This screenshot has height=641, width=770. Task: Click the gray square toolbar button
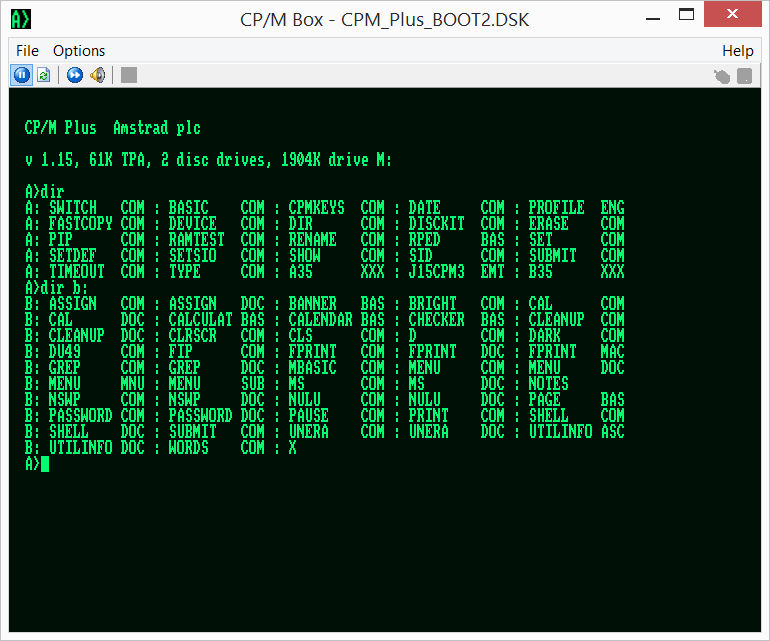[x=129, y=75]
